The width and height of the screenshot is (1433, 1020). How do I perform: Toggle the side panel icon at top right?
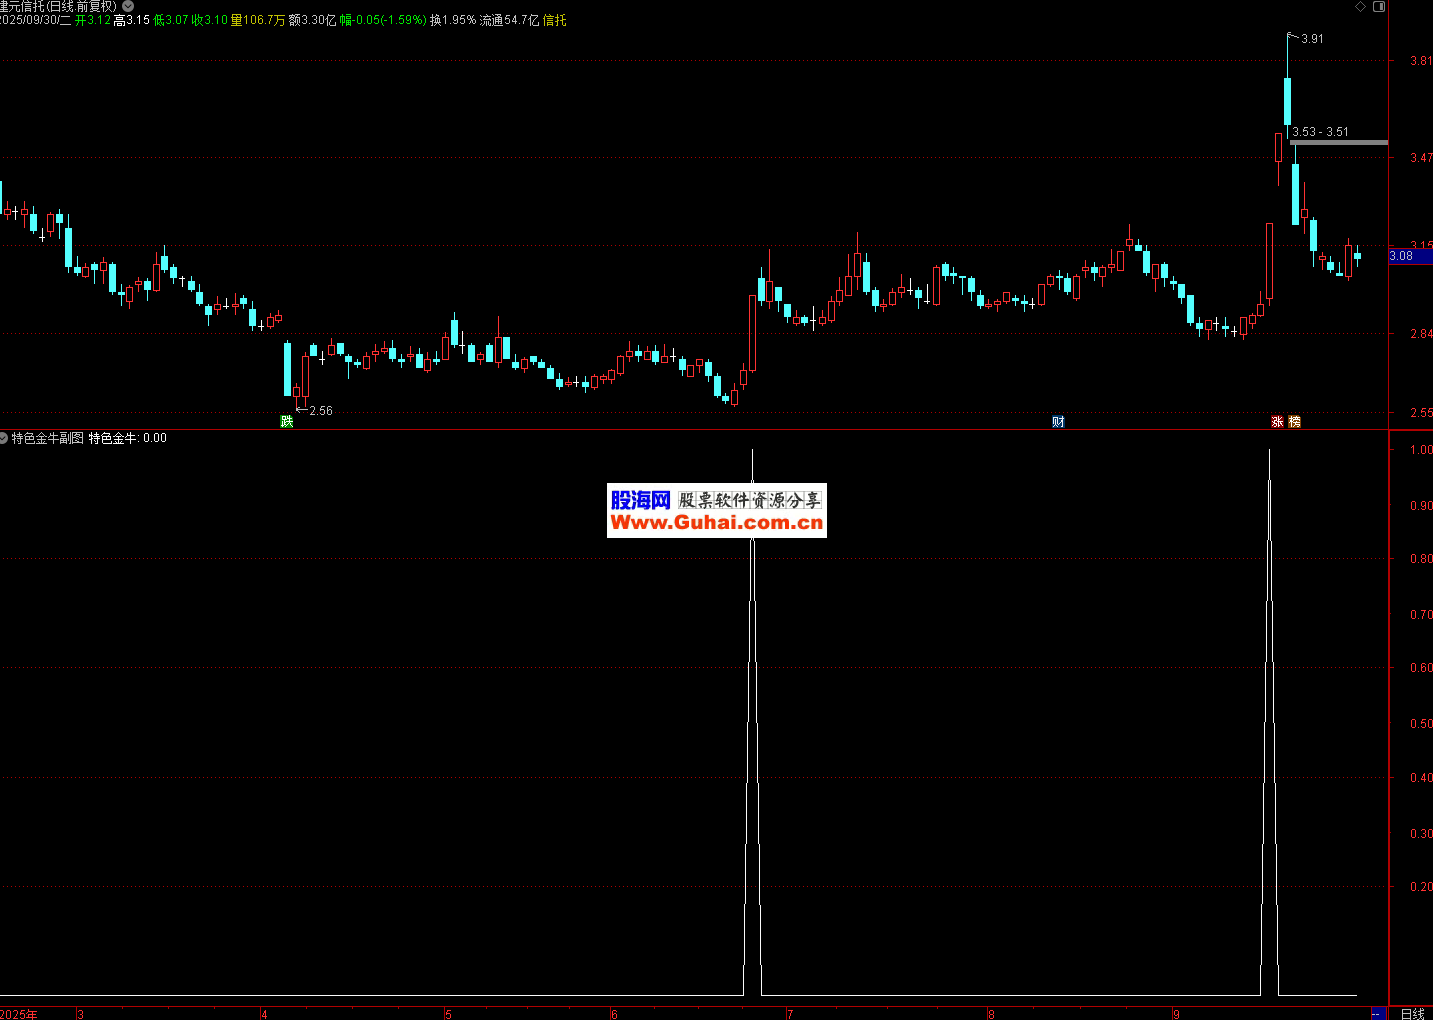pyautogui.click(x=1379, y=7)
